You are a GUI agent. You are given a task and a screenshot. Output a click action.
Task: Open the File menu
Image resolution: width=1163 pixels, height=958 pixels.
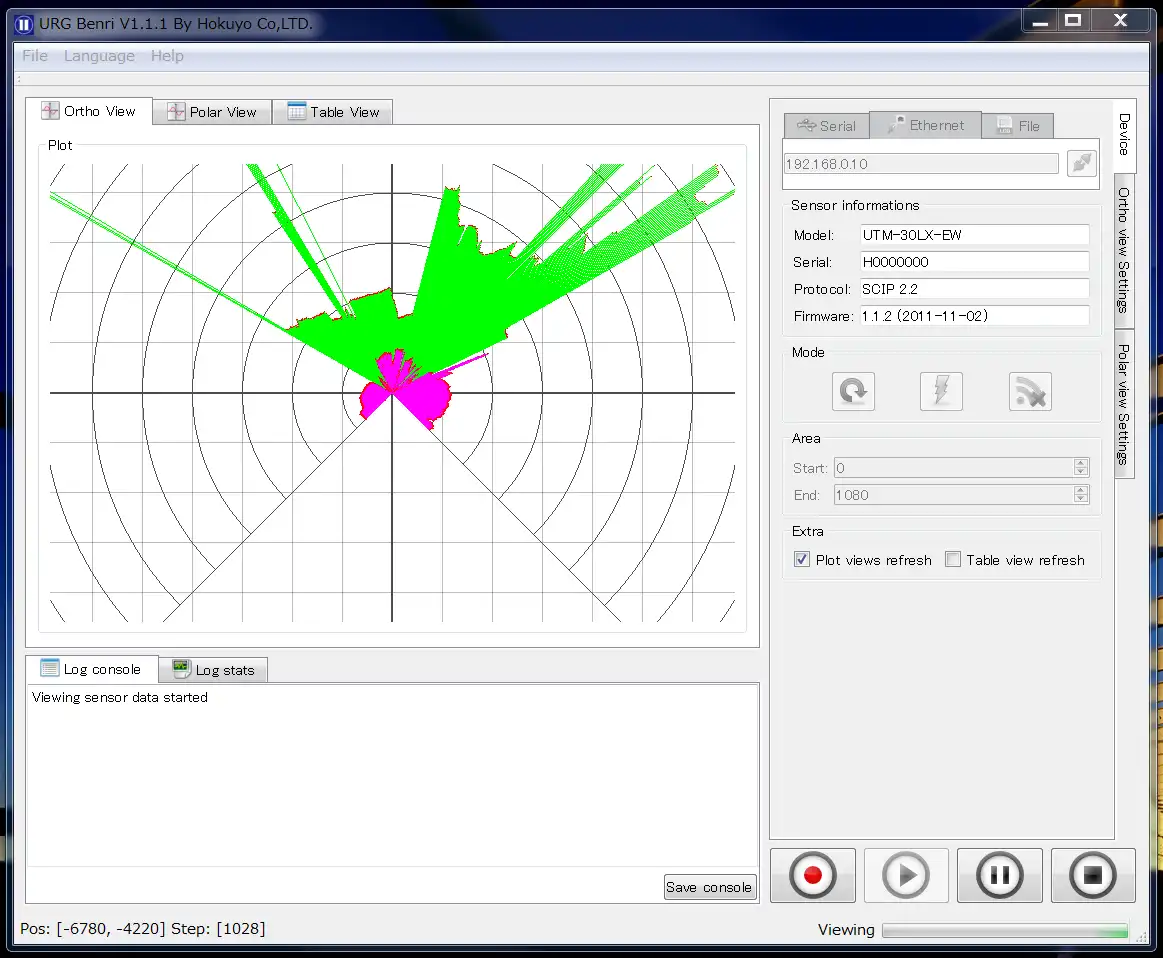pos(35,56)
